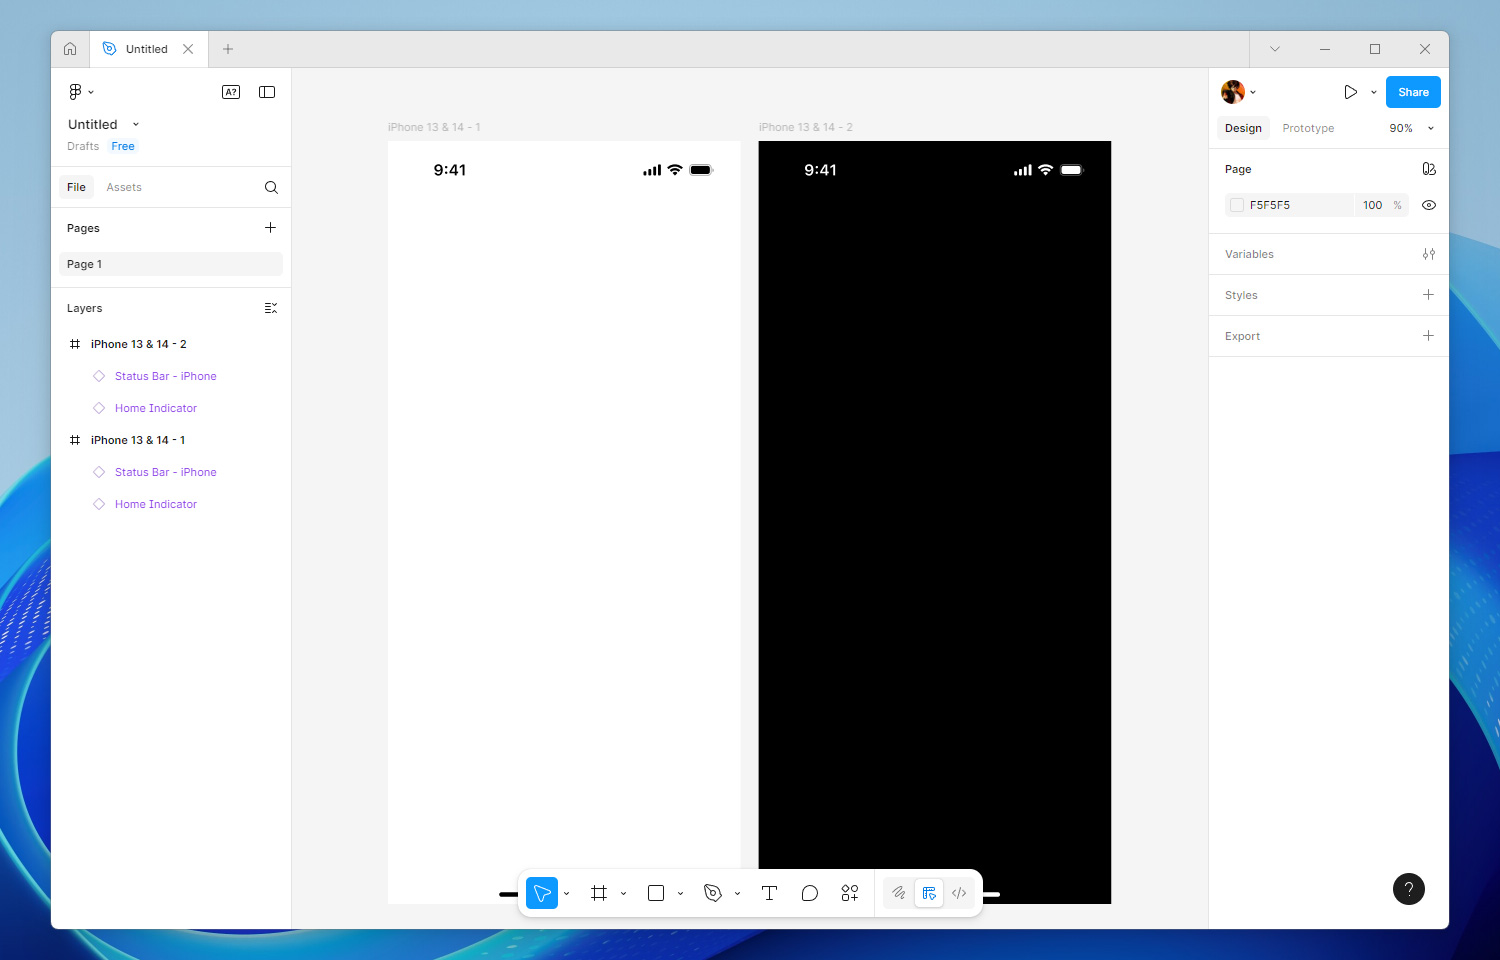Add a style with plus icon
1500x960 pixels.
pos(1428,295)
